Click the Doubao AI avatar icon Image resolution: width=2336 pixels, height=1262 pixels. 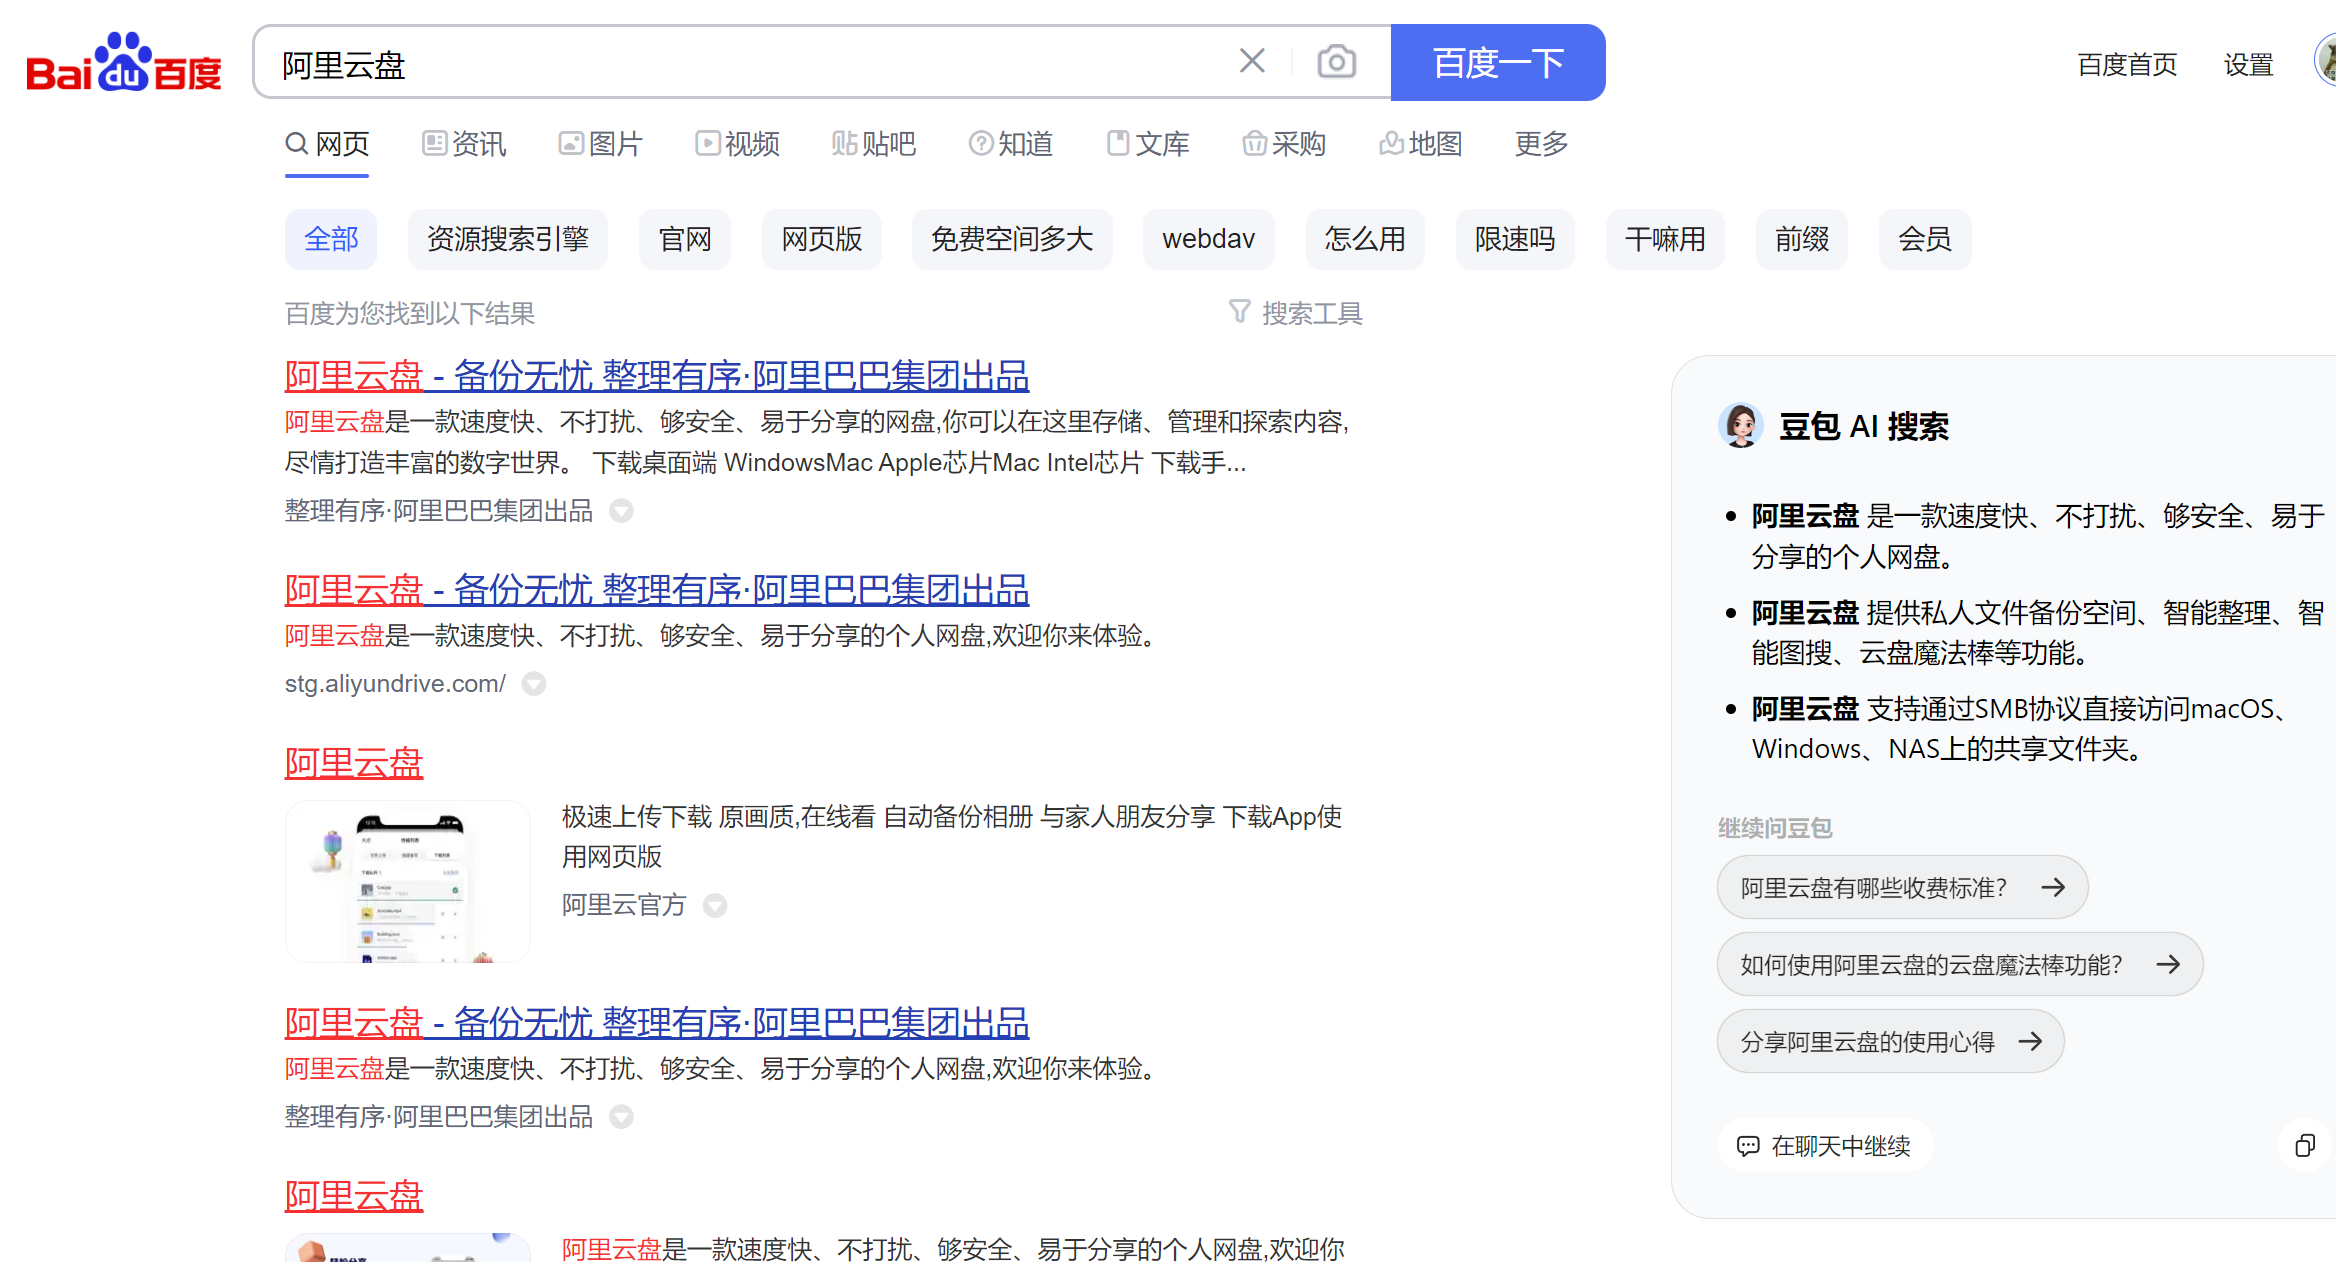1740,426
